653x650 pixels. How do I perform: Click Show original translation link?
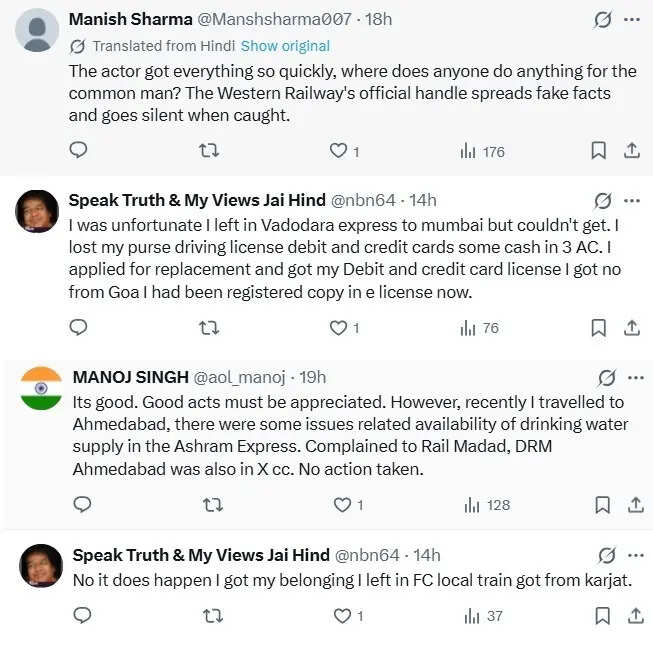coord(285,46)
